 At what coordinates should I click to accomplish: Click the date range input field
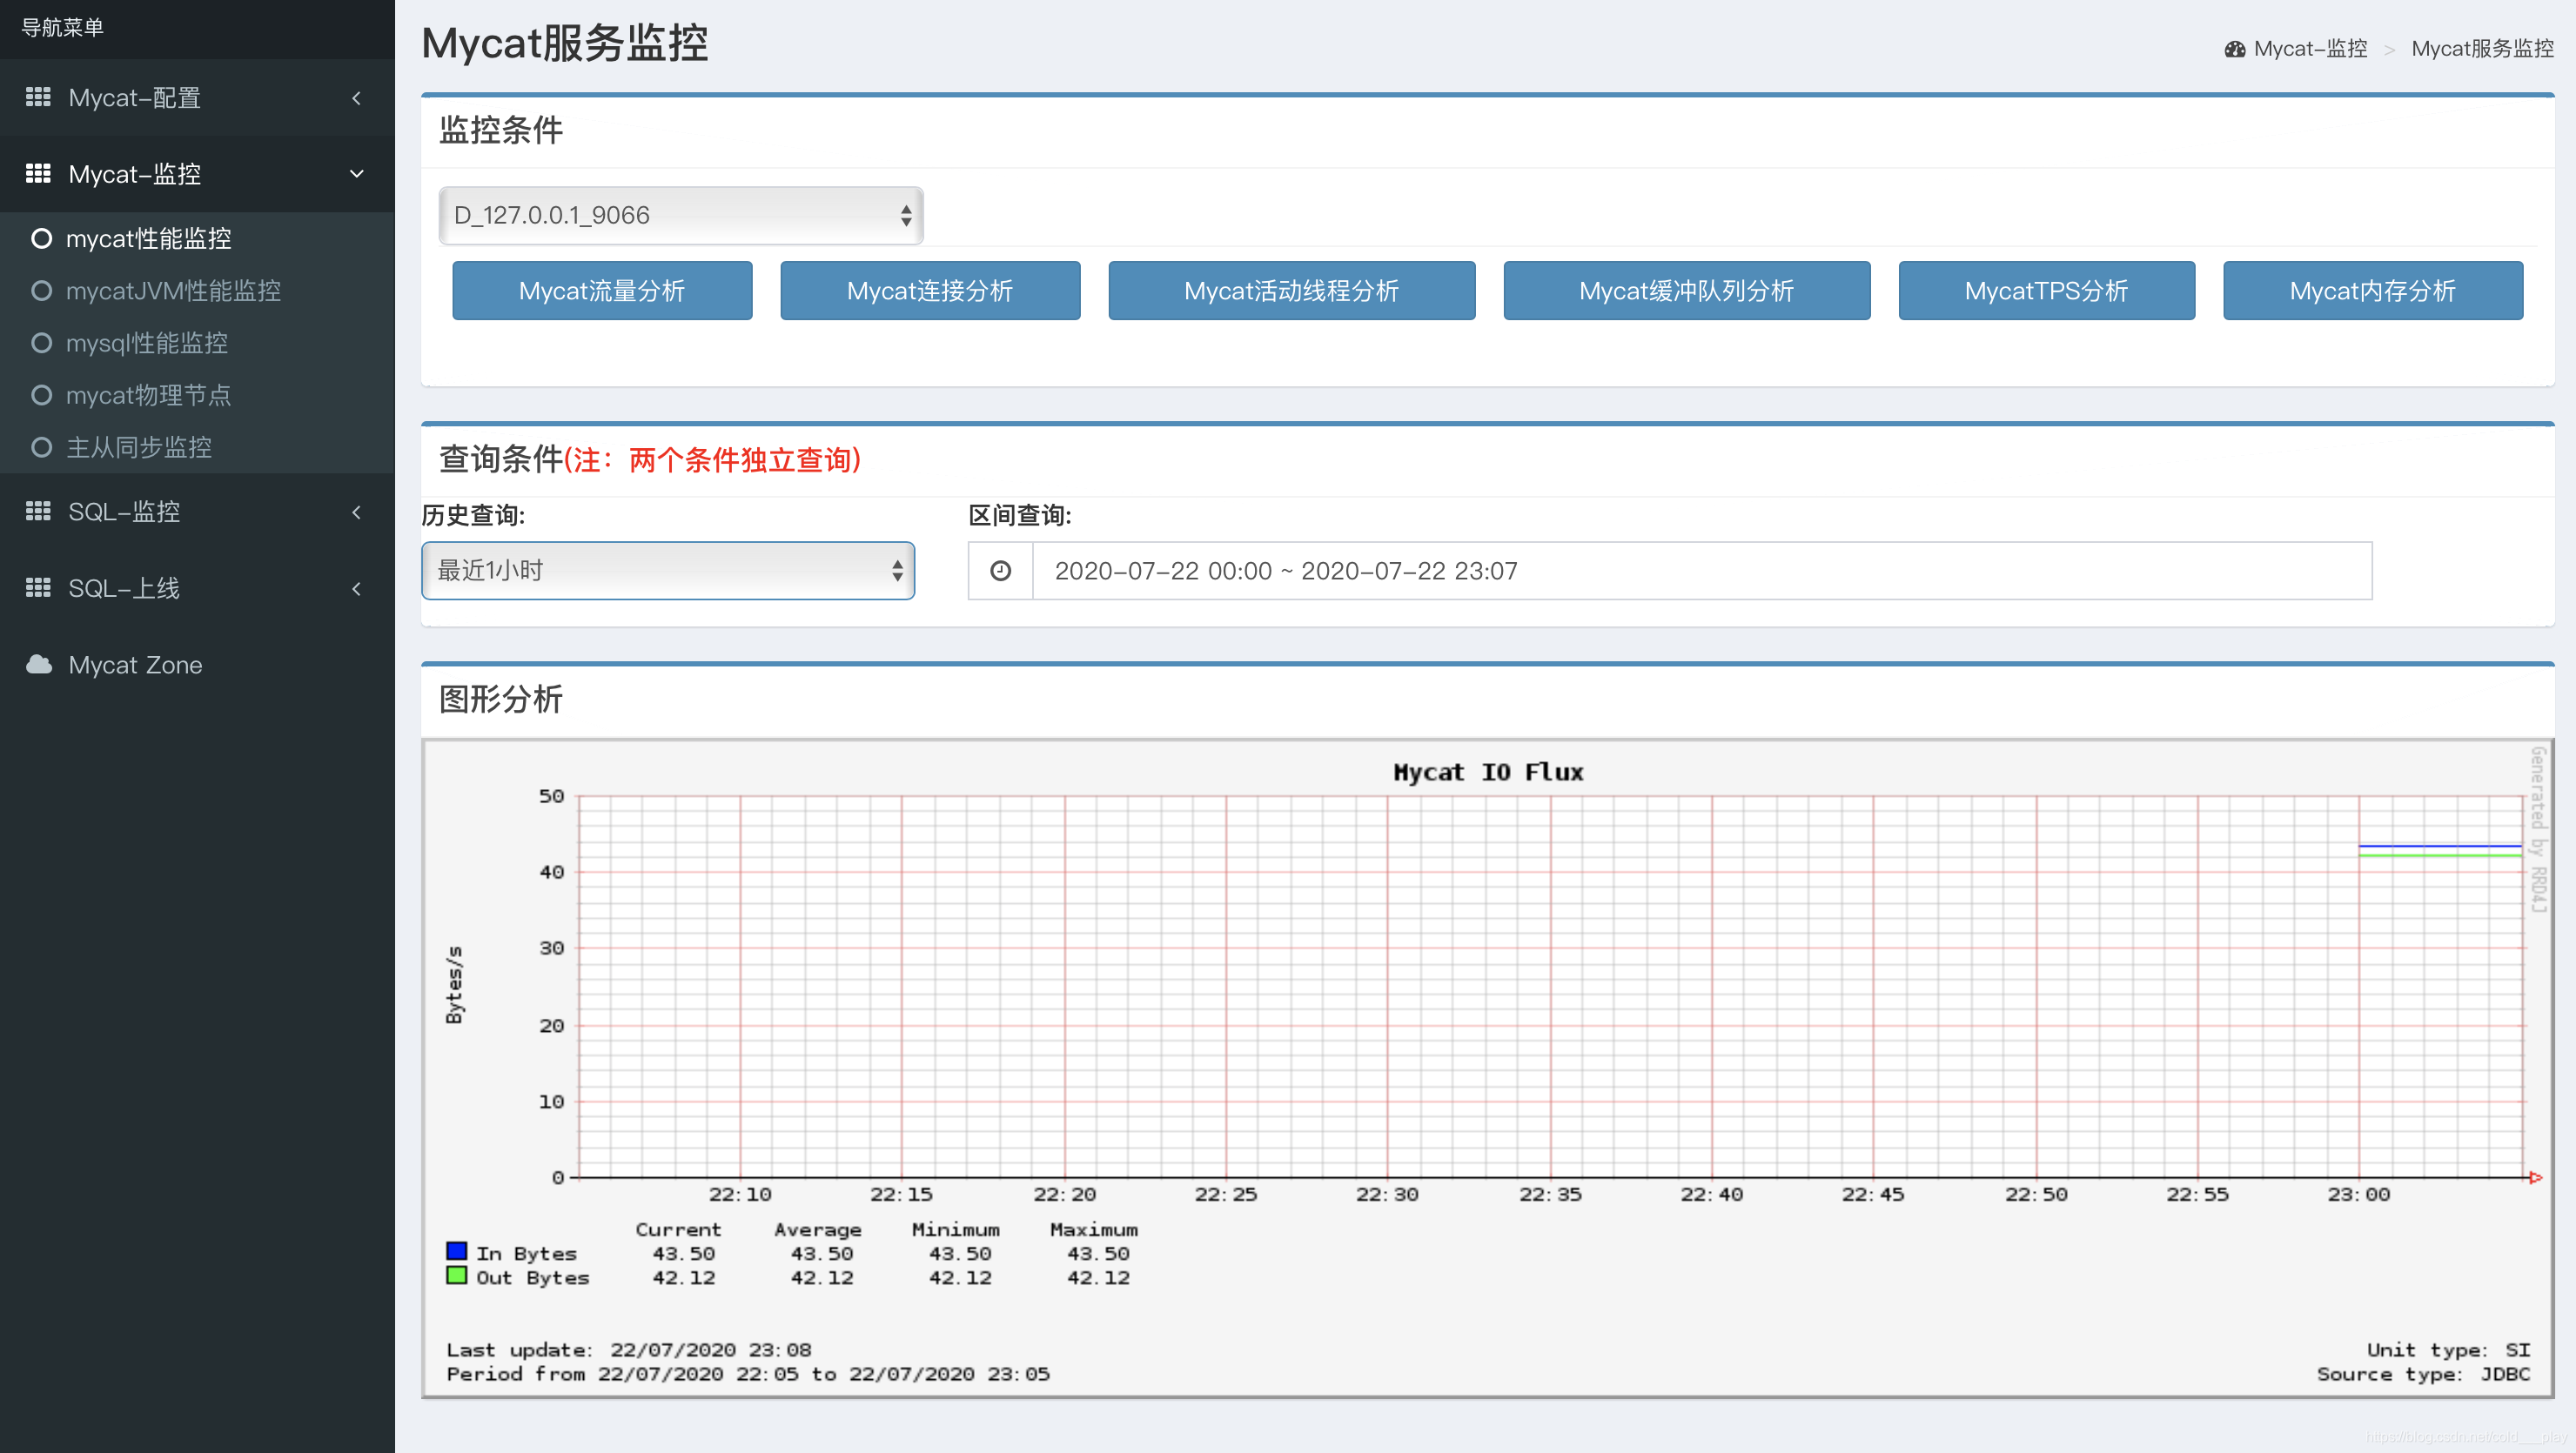pyautogui.click(x=1701, y=570)
